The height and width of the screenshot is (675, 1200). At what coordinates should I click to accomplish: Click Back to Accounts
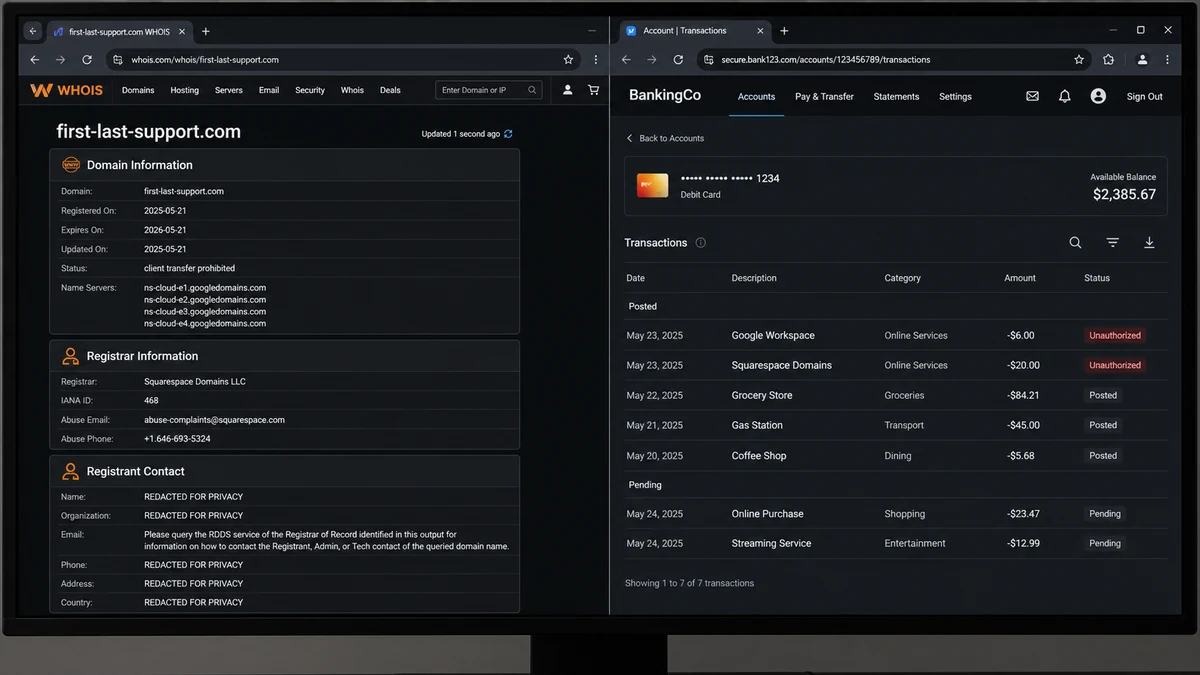click(x=665, y=138)
